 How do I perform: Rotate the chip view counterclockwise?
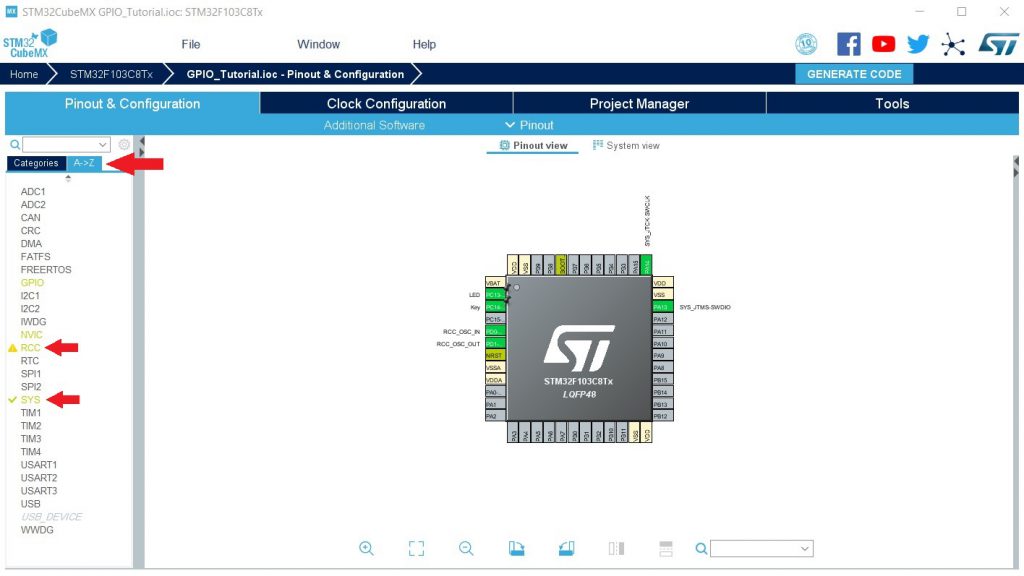pos(566,548)
